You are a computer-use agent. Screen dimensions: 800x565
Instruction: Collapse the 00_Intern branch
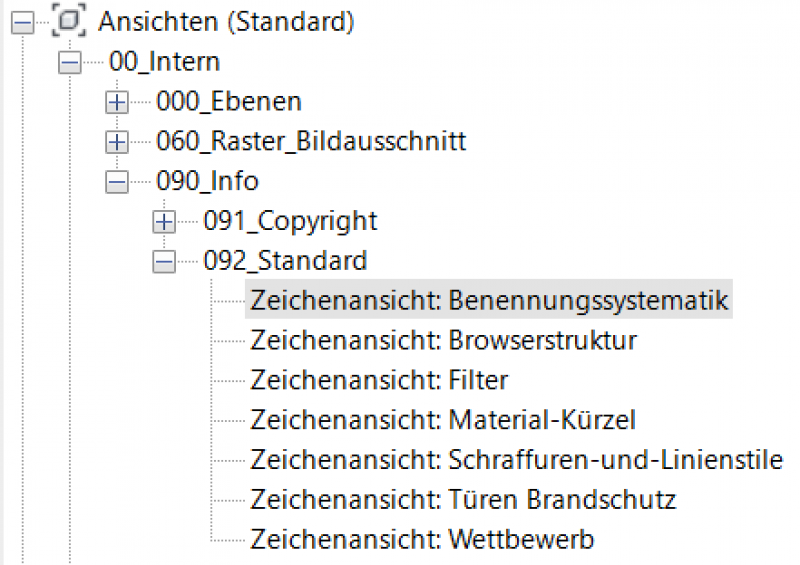(70, 62)
